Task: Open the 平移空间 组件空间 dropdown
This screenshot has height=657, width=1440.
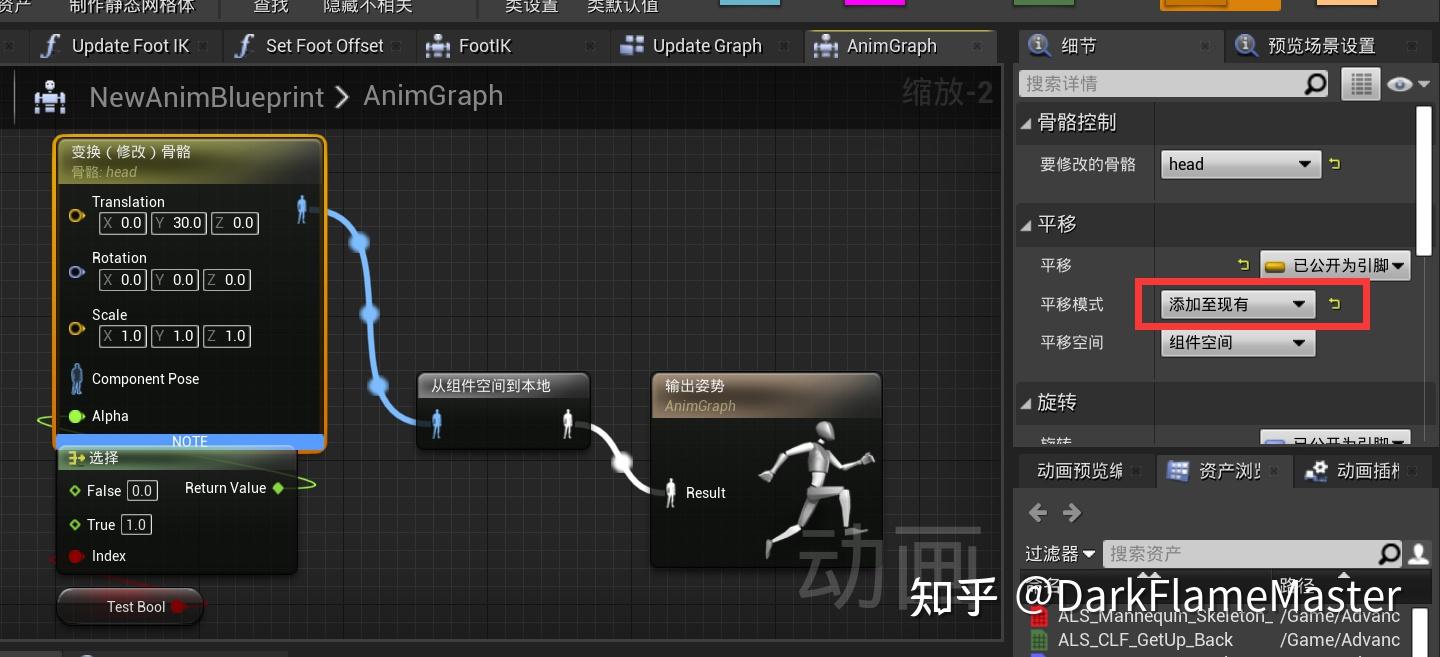Action: tap(1237, 343)
